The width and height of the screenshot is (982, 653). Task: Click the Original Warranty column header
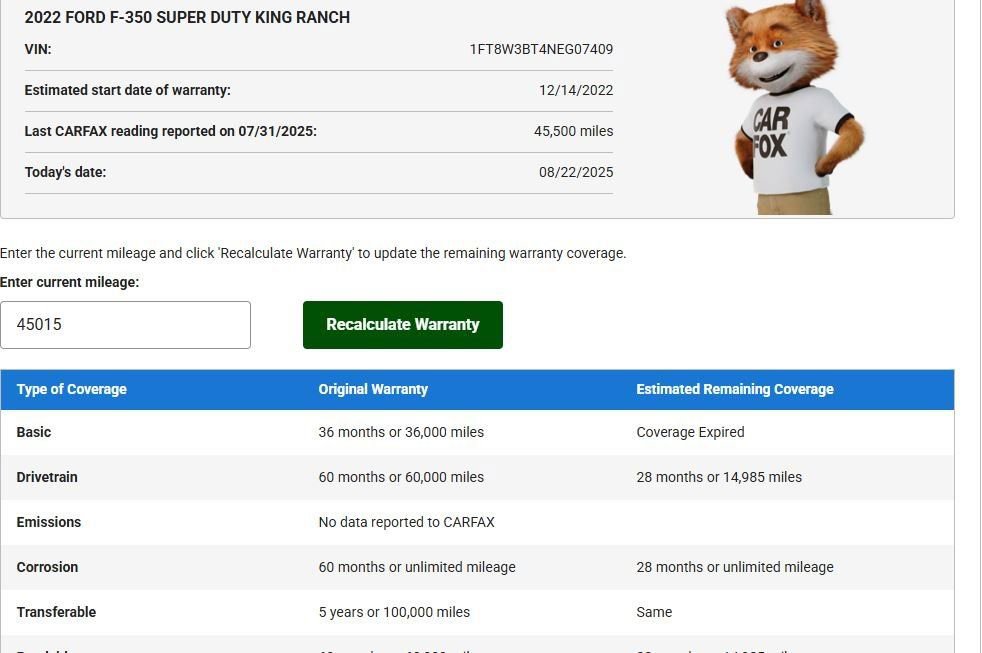pyautogui.click(x=373, y=389)
